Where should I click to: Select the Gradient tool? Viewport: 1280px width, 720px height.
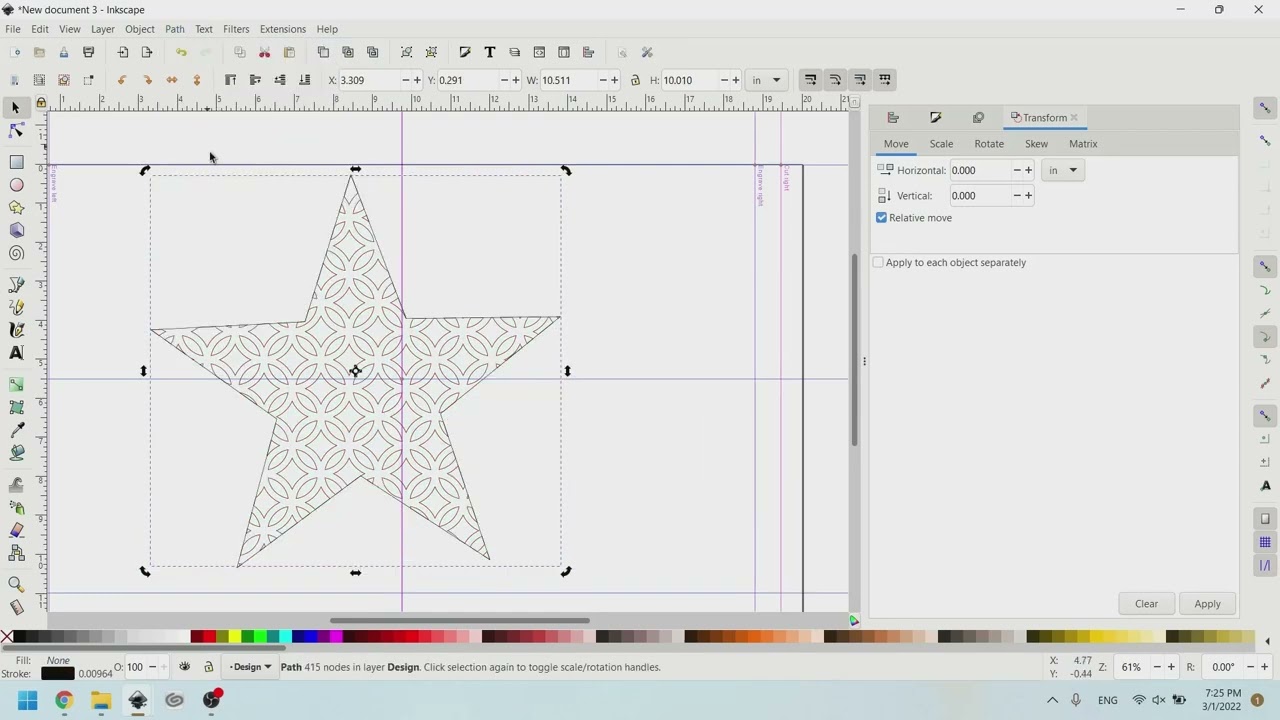tap(16, 384)
